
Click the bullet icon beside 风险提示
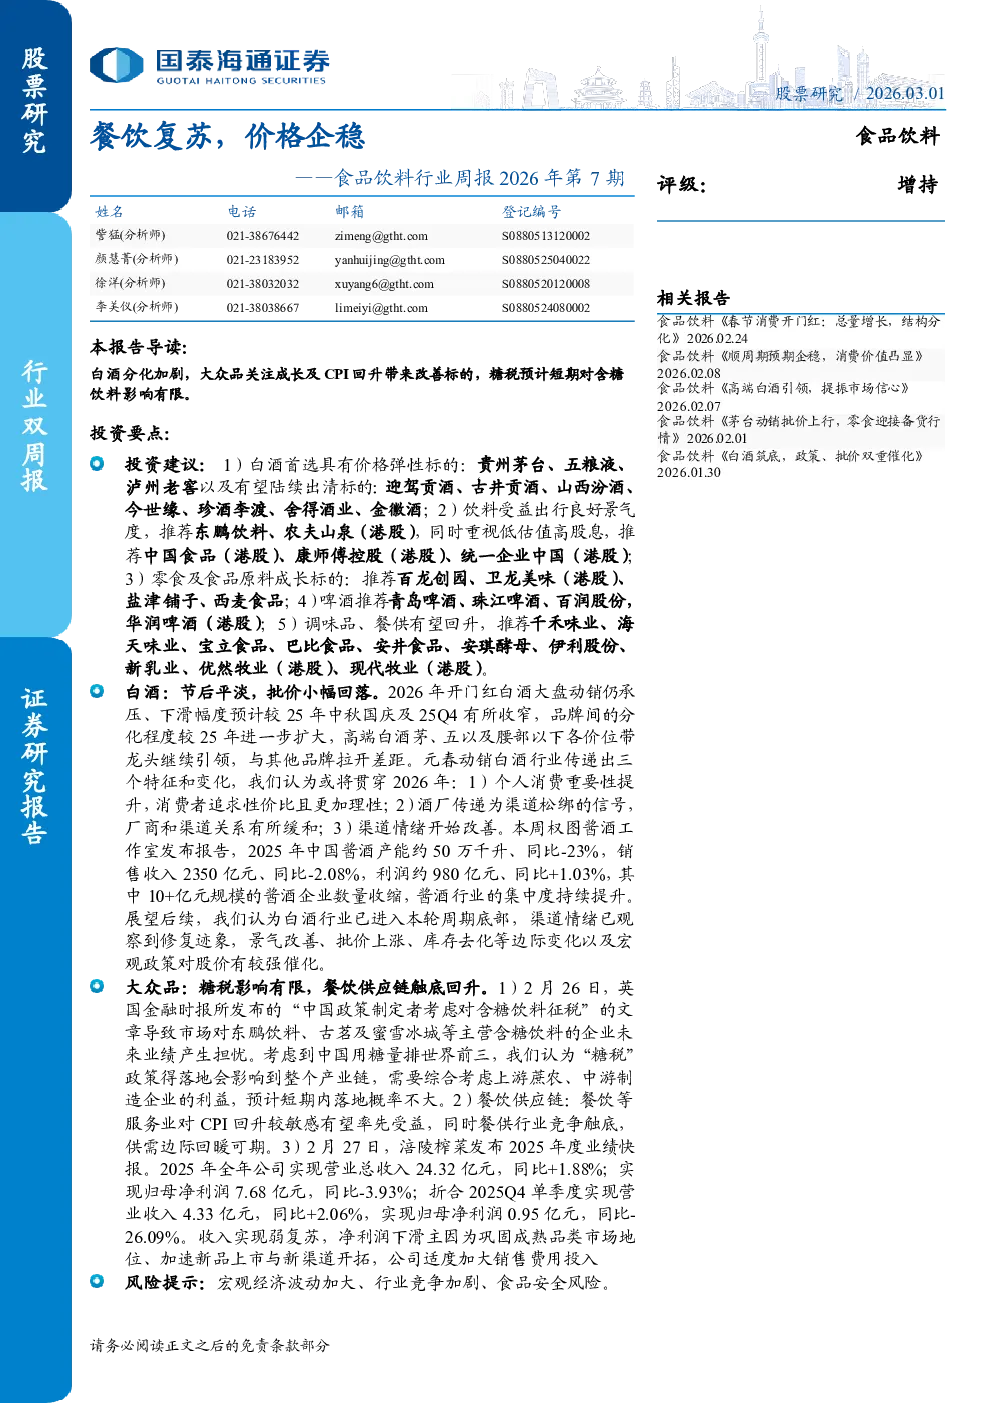coord(97,1281)
